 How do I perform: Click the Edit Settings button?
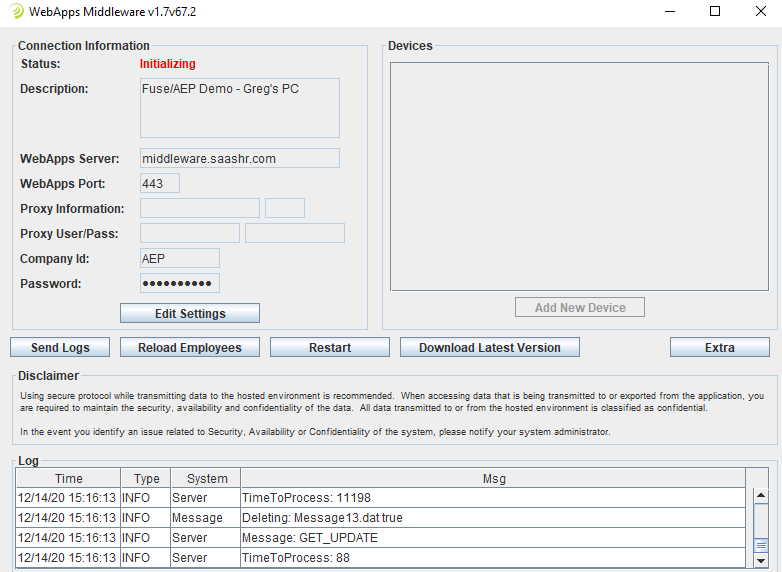[190, 314]
